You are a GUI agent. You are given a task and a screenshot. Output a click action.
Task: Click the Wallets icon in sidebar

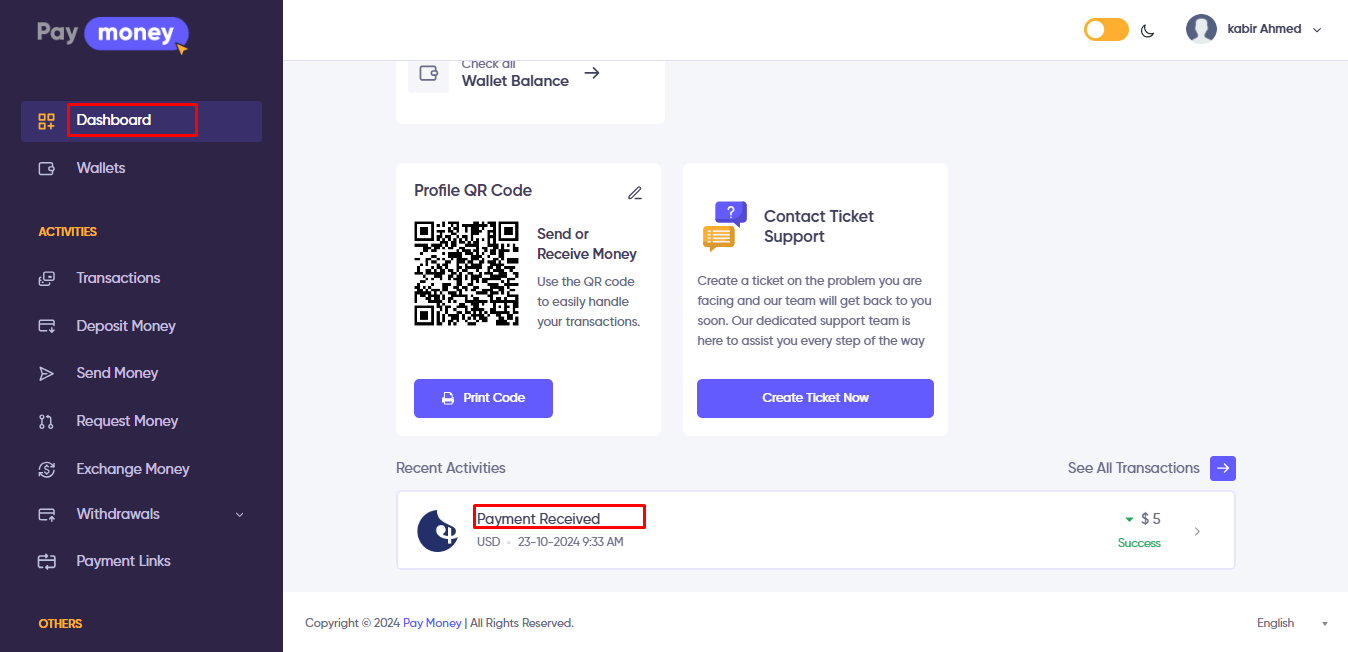point(46,168)
